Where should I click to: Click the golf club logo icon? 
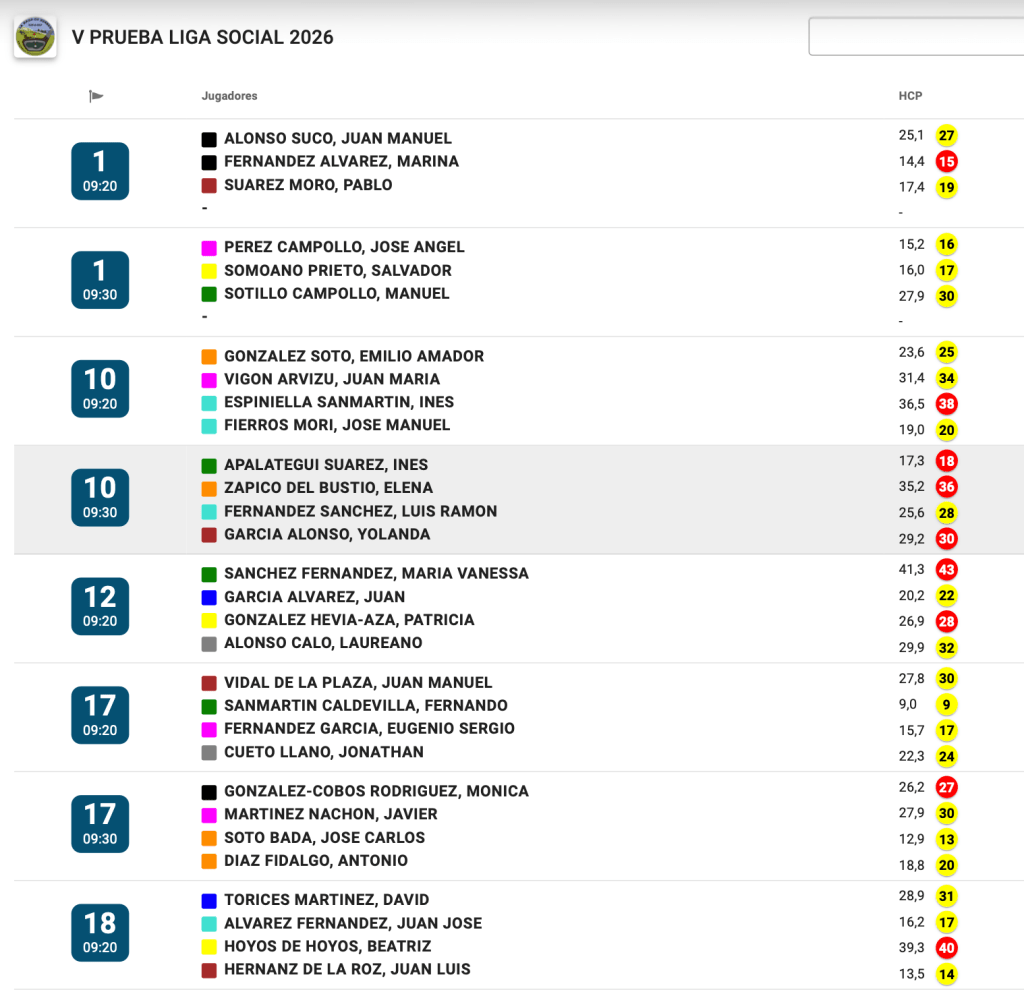(x=35, y=38)
